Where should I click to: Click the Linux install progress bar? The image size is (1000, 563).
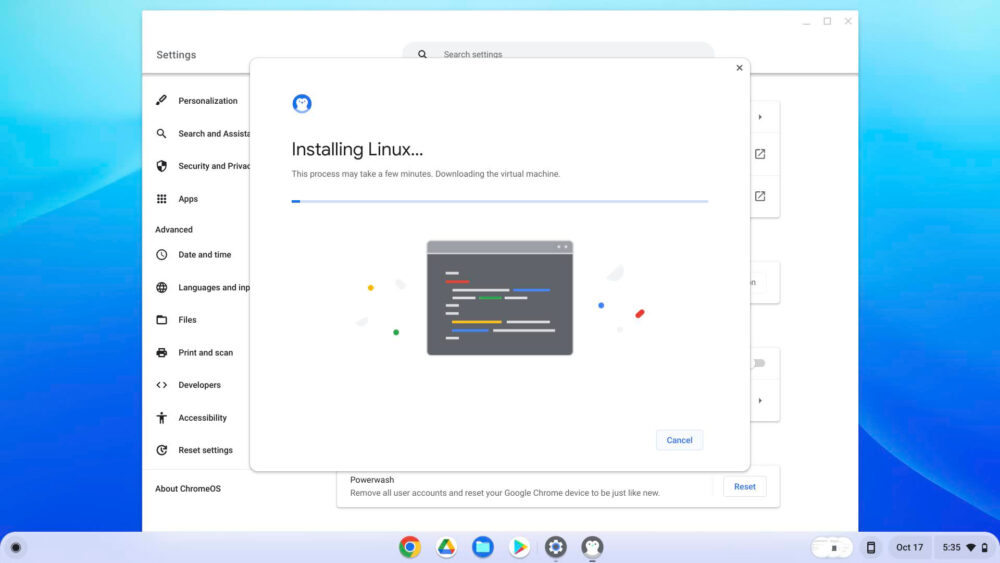pos(499,201)
